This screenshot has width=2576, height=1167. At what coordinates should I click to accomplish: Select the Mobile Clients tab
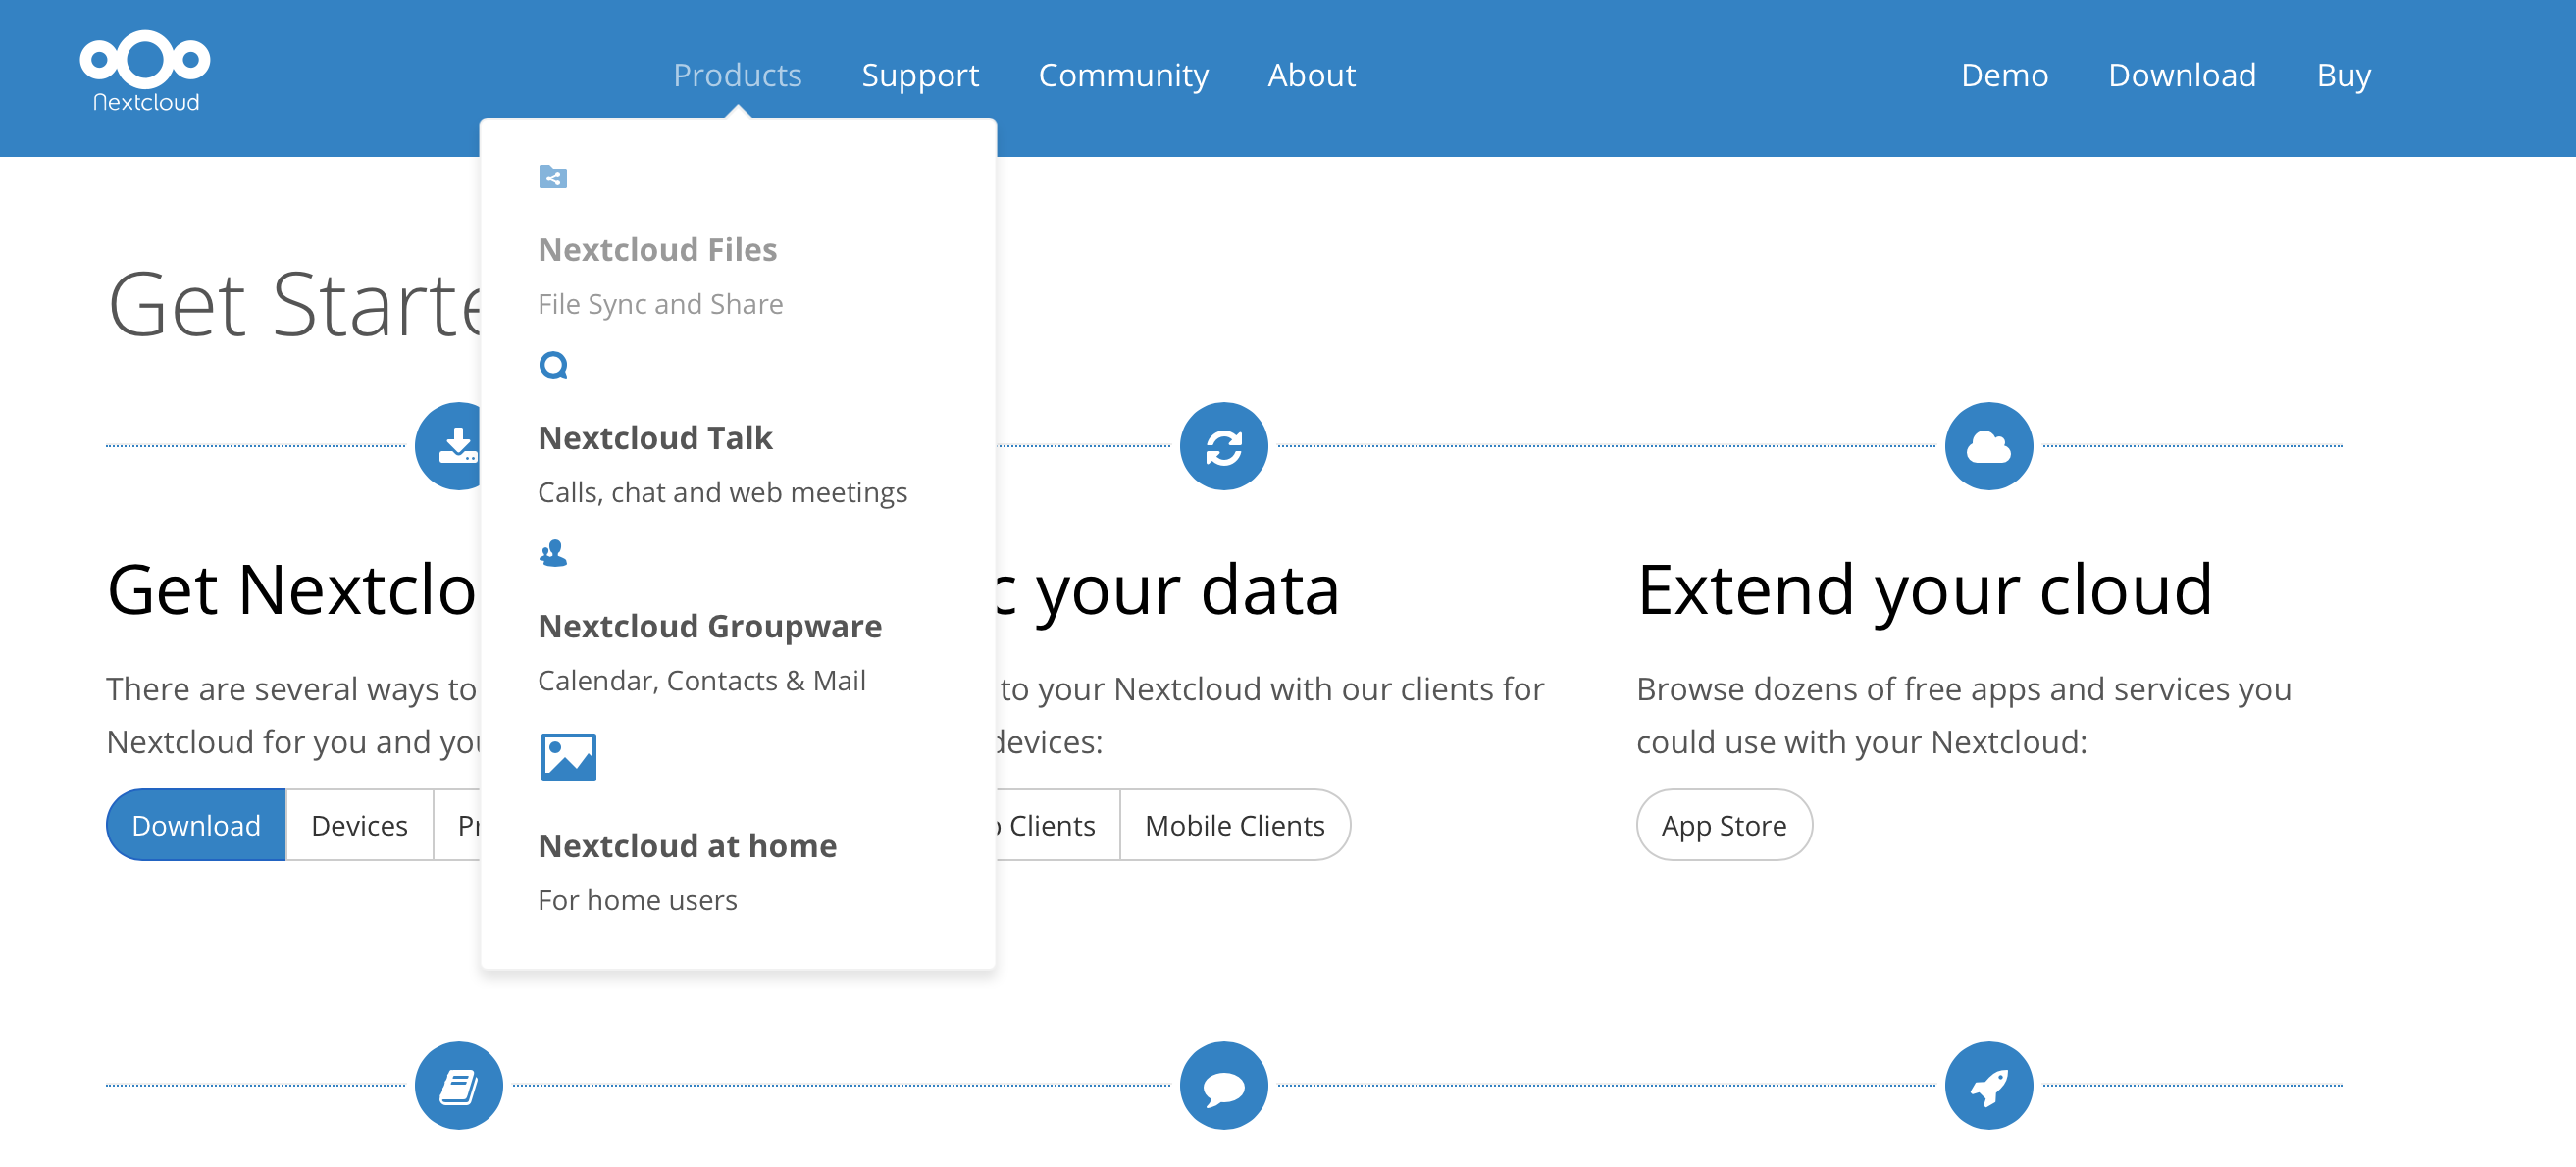click(x=1235, y=825)
